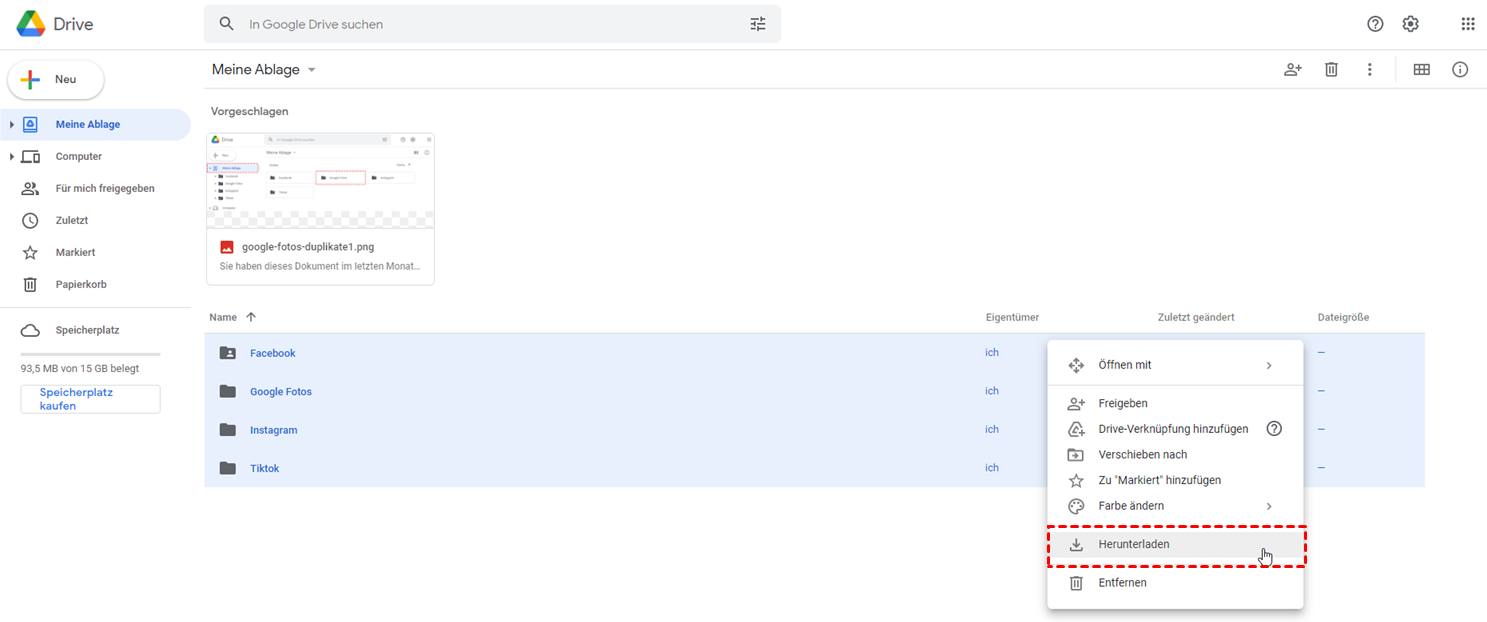Viewport: 1487px width, 622px height.
Task: Click the red image icon of google-fotos-duplikate1.png
Action: point(227,247)
